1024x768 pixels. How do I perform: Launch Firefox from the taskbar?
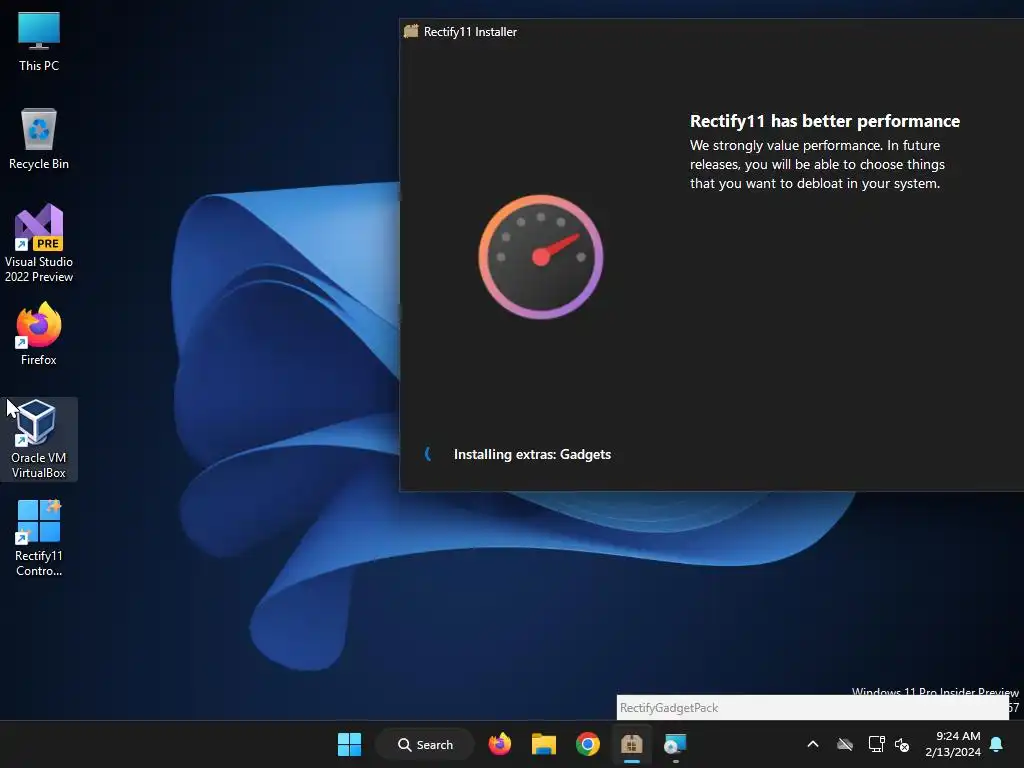click(x=500, y=744)
